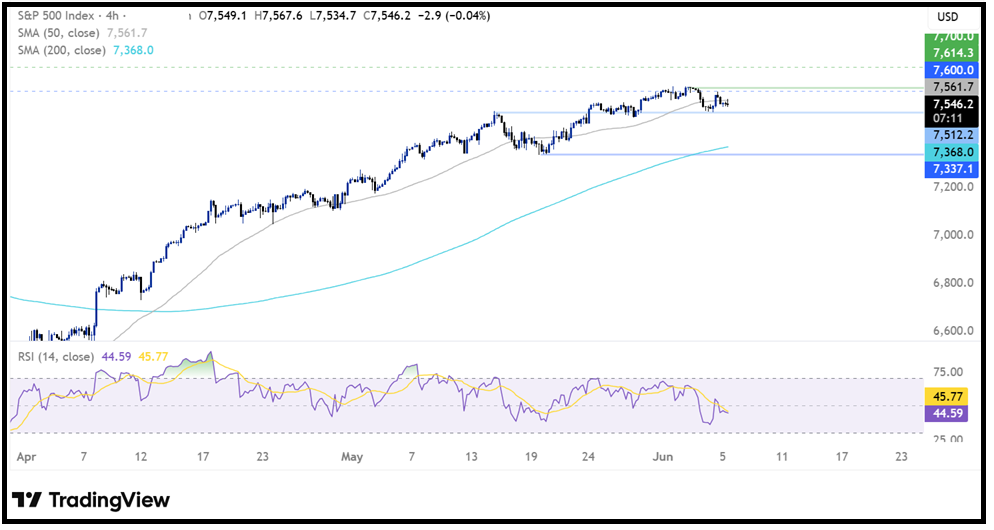Click the May date on time axis
Viewport: 994px width, 530px height.
(x=352, y=457)
